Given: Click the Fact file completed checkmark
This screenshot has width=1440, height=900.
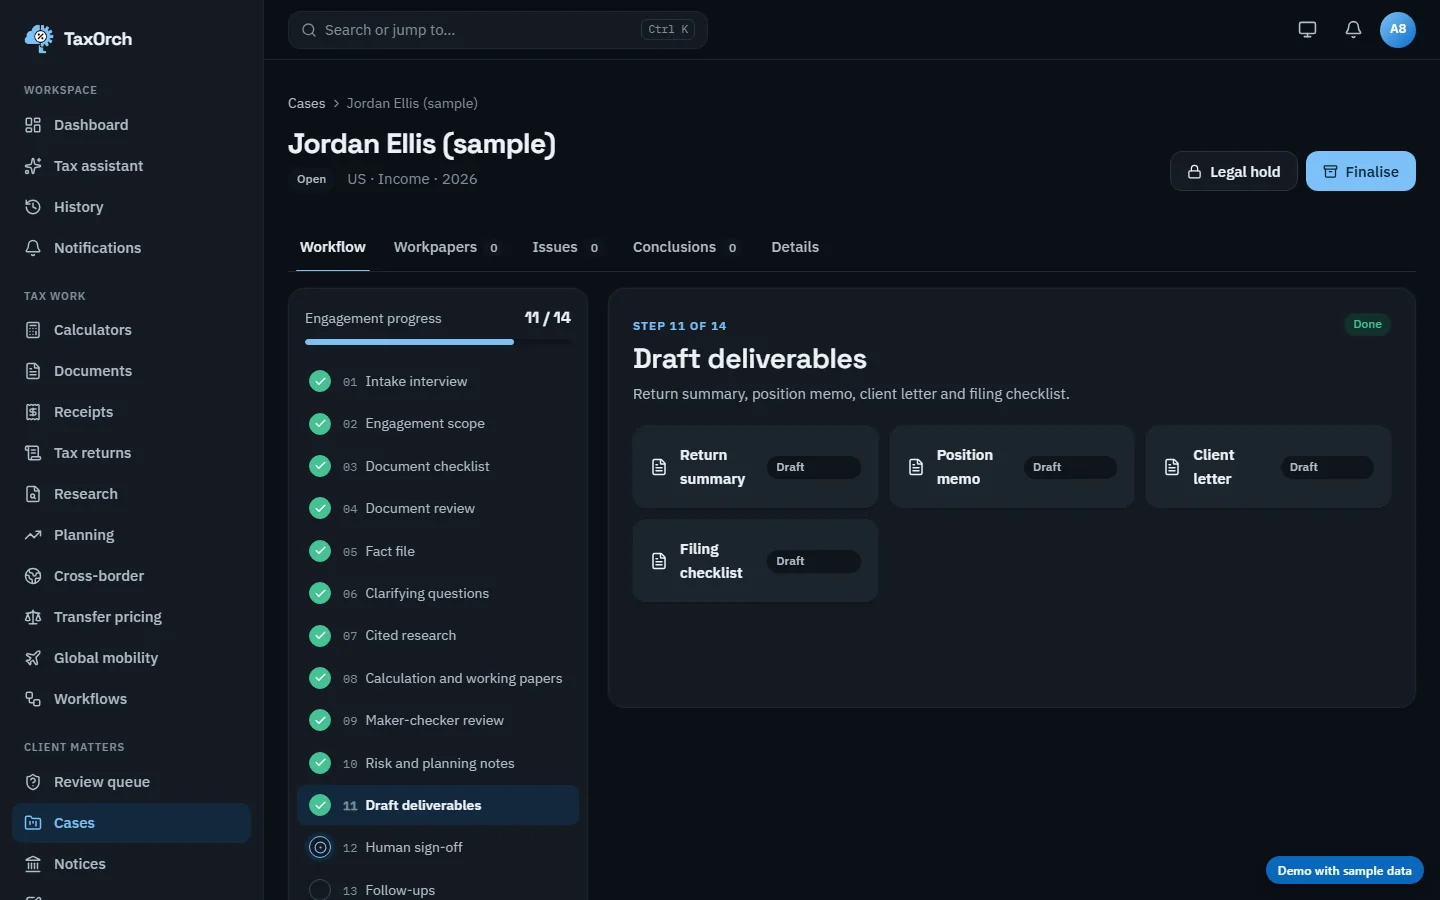Looking at the screenshot, I should pyautogui.click(x=320, y=551).
